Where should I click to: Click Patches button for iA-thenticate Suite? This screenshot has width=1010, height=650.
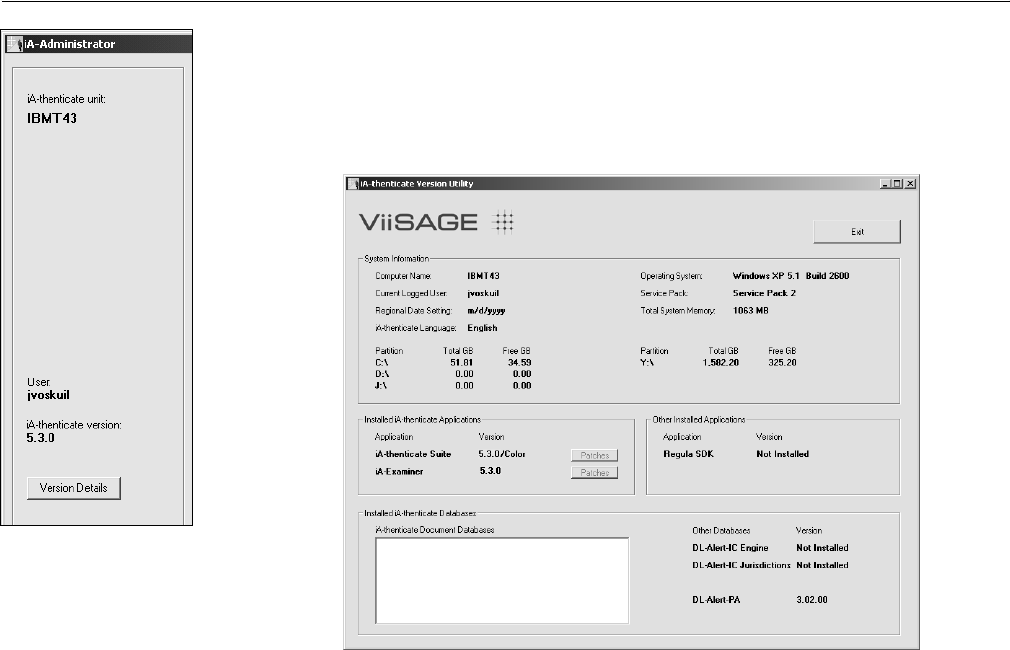595,455
